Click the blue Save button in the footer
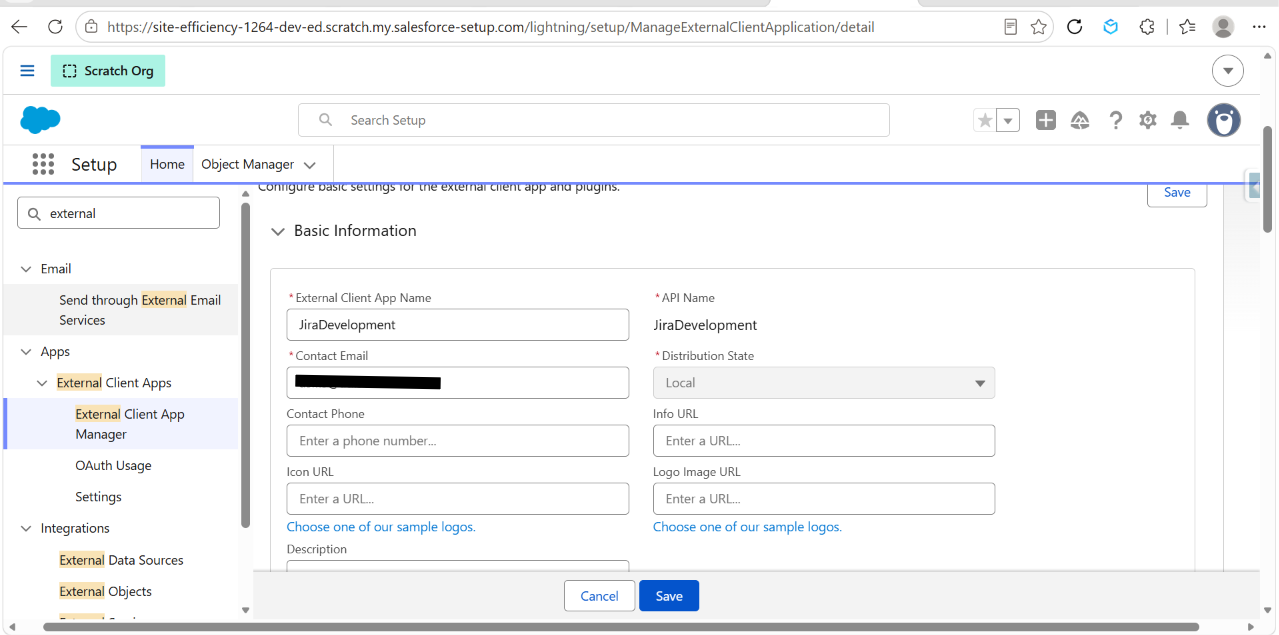Screen dimensions: 1279x635 coord(669,596)
